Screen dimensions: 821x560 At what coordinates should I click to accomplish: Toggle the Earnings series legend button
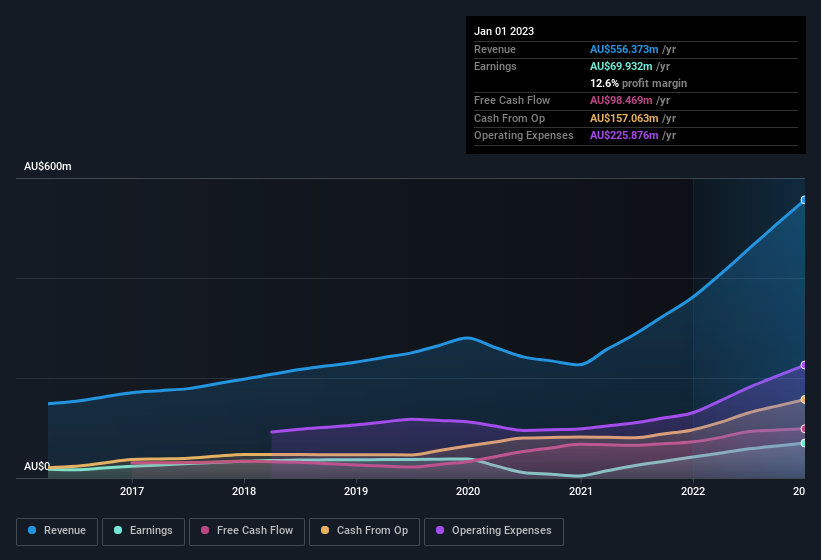pyautogui.click(x=143, y=531)
